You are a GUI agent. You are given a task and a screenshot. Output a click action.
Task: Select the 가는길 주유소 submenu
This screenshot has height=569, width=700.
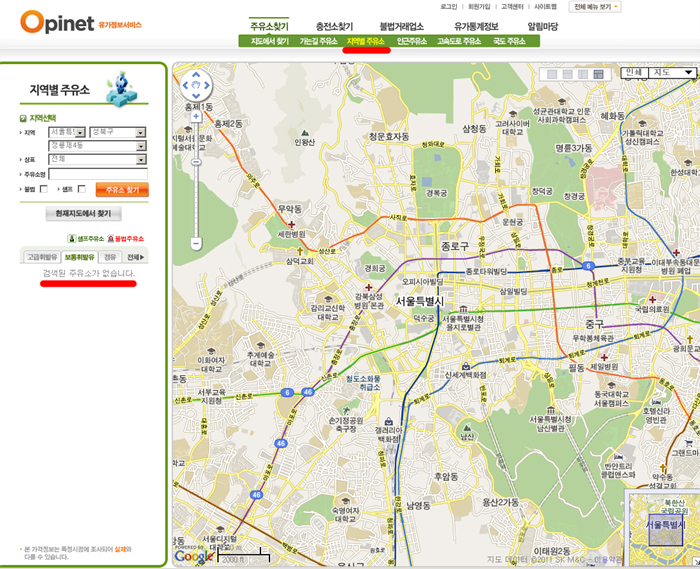coord(318,42)
